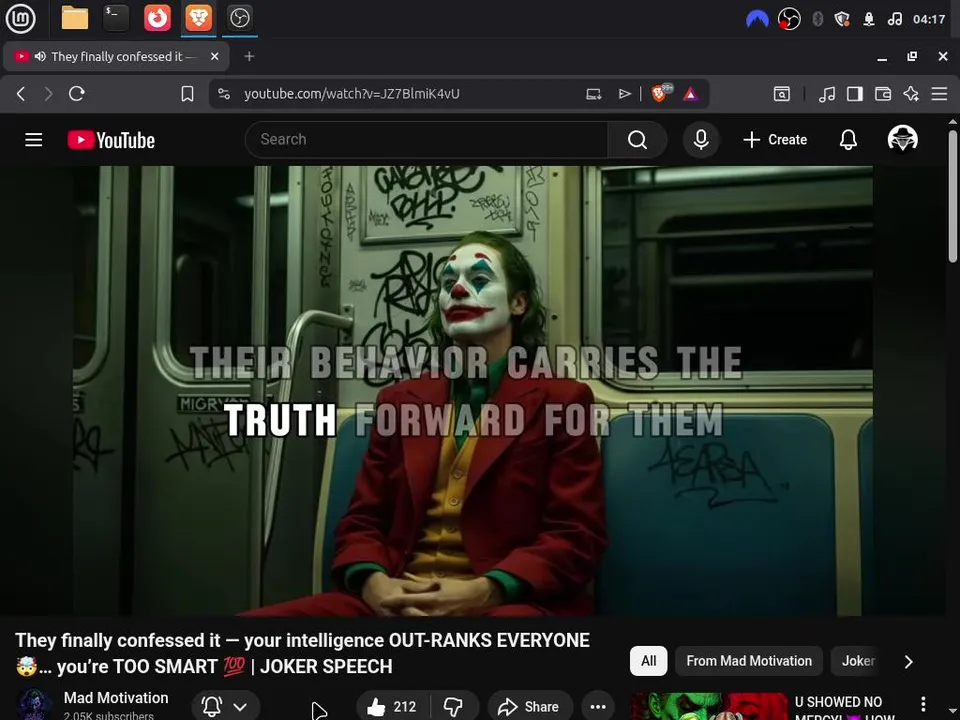Mute the tab via its speaker icon

click(x=40, y=56)
